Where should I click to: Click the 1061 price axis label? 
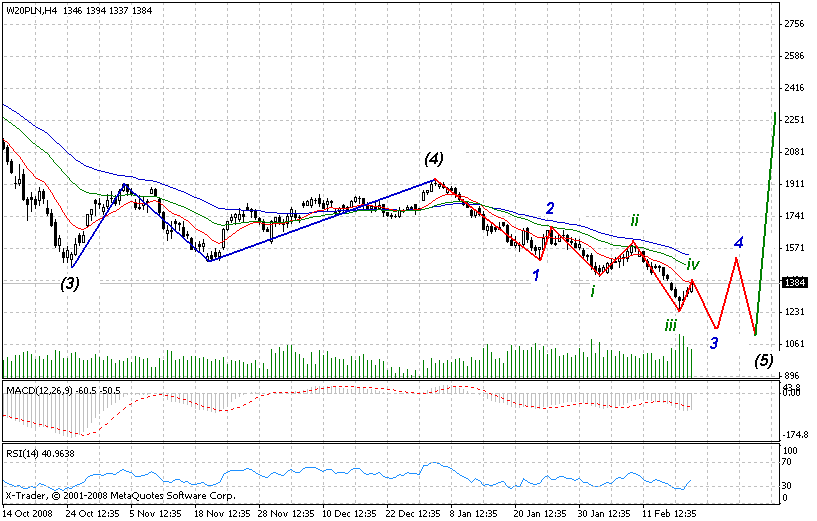click(x=794, y=344)
